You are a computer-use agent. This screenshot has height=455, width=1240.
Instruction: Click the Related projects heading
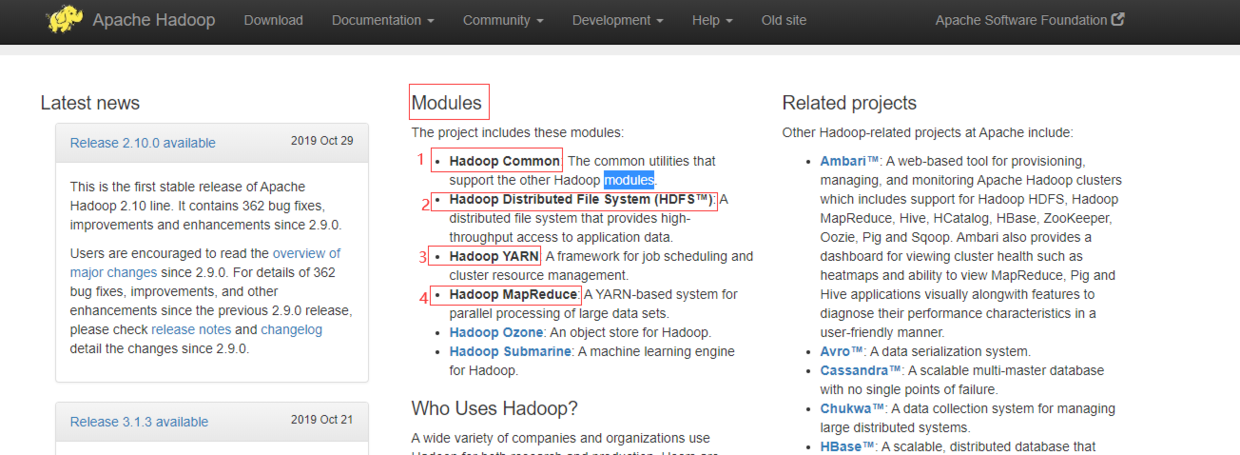849,103
